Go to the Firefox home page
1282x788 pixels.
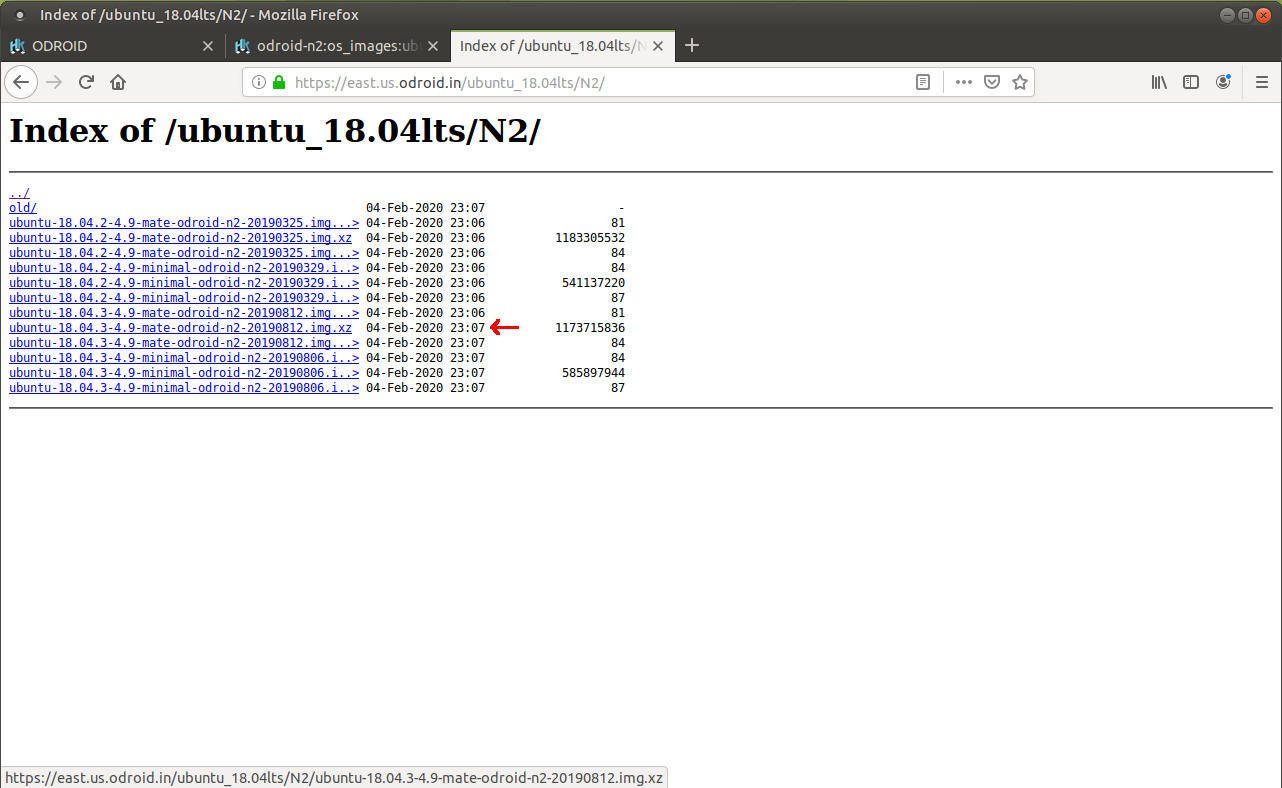pyautogui.click(x=118, y=82)
